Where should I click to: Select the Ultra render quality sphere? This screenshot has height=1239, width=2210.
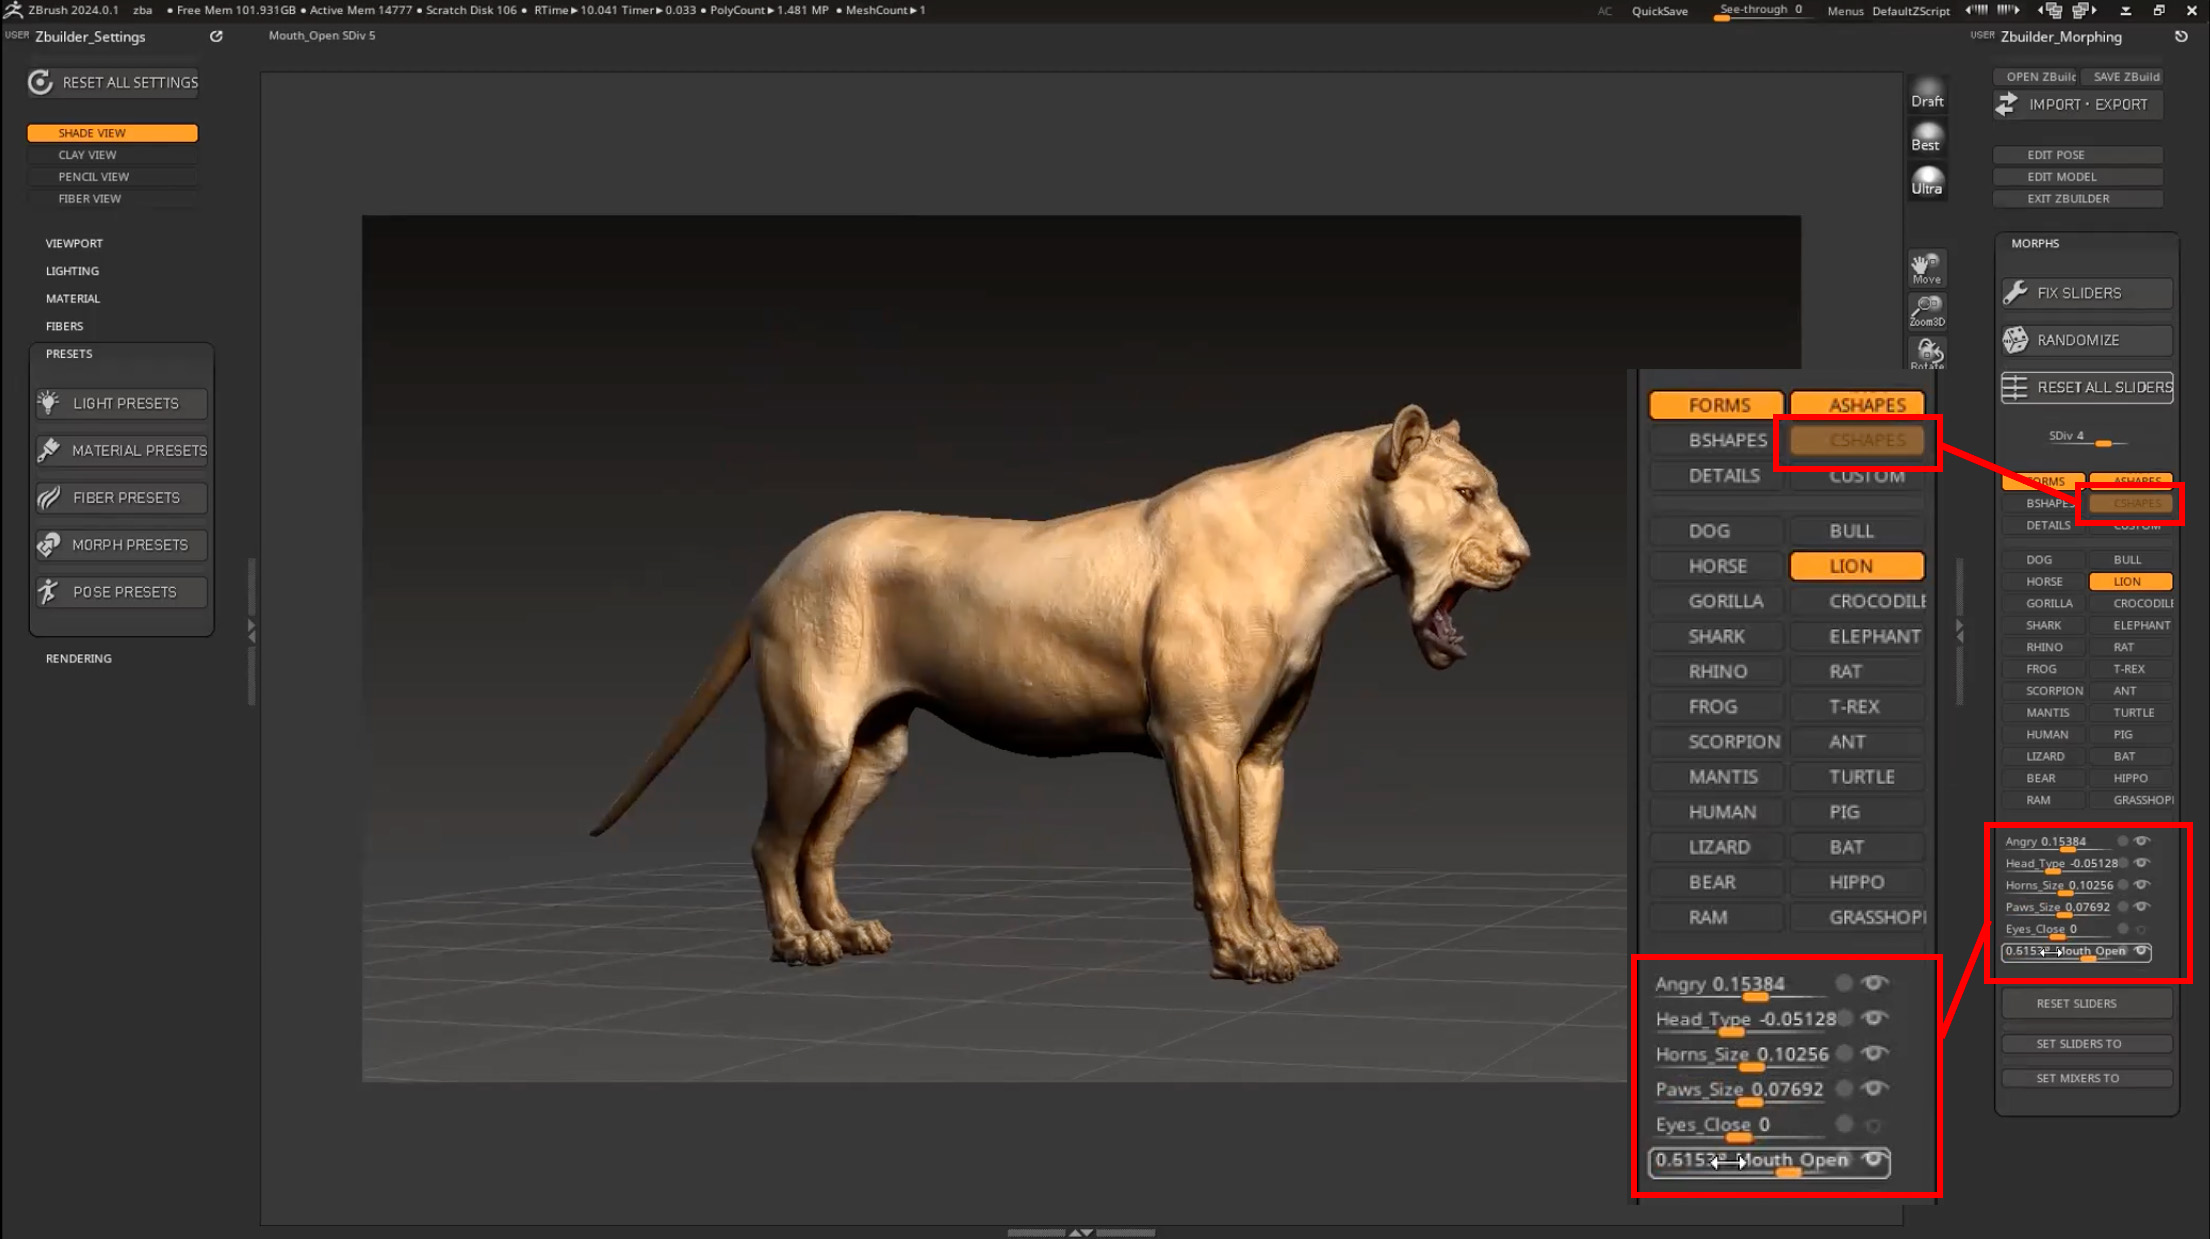1926,180
